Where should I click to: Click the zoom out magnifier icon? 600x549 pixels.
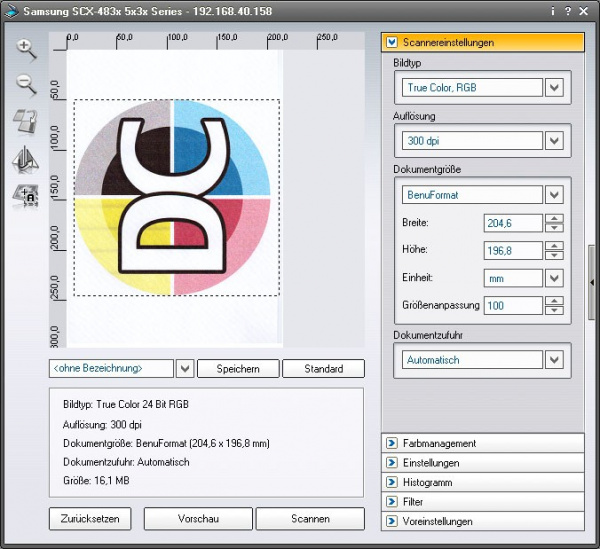tap(26, 86)
